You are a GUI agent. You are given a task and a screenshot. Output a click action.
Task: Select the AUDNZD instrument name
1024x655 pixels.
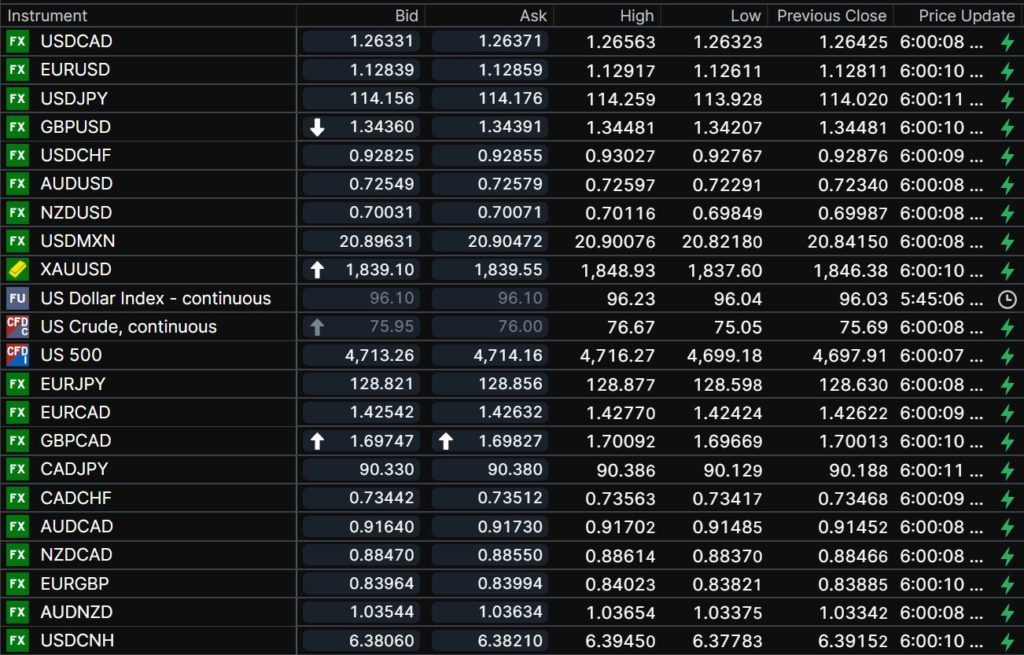tap(77, 612)
